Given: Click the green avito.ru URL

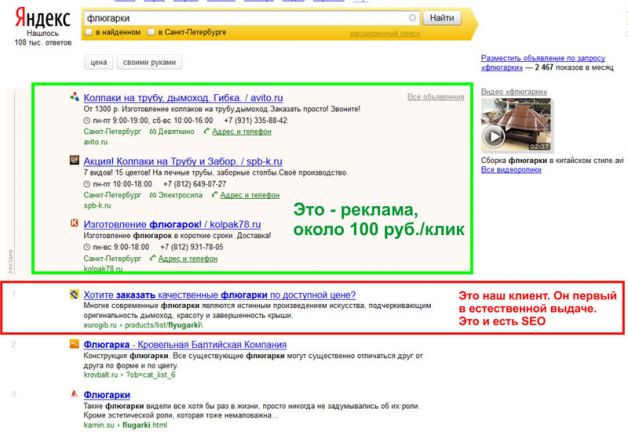Looking at the screenshot, I should pyautogui.click(x=95, y=142).
